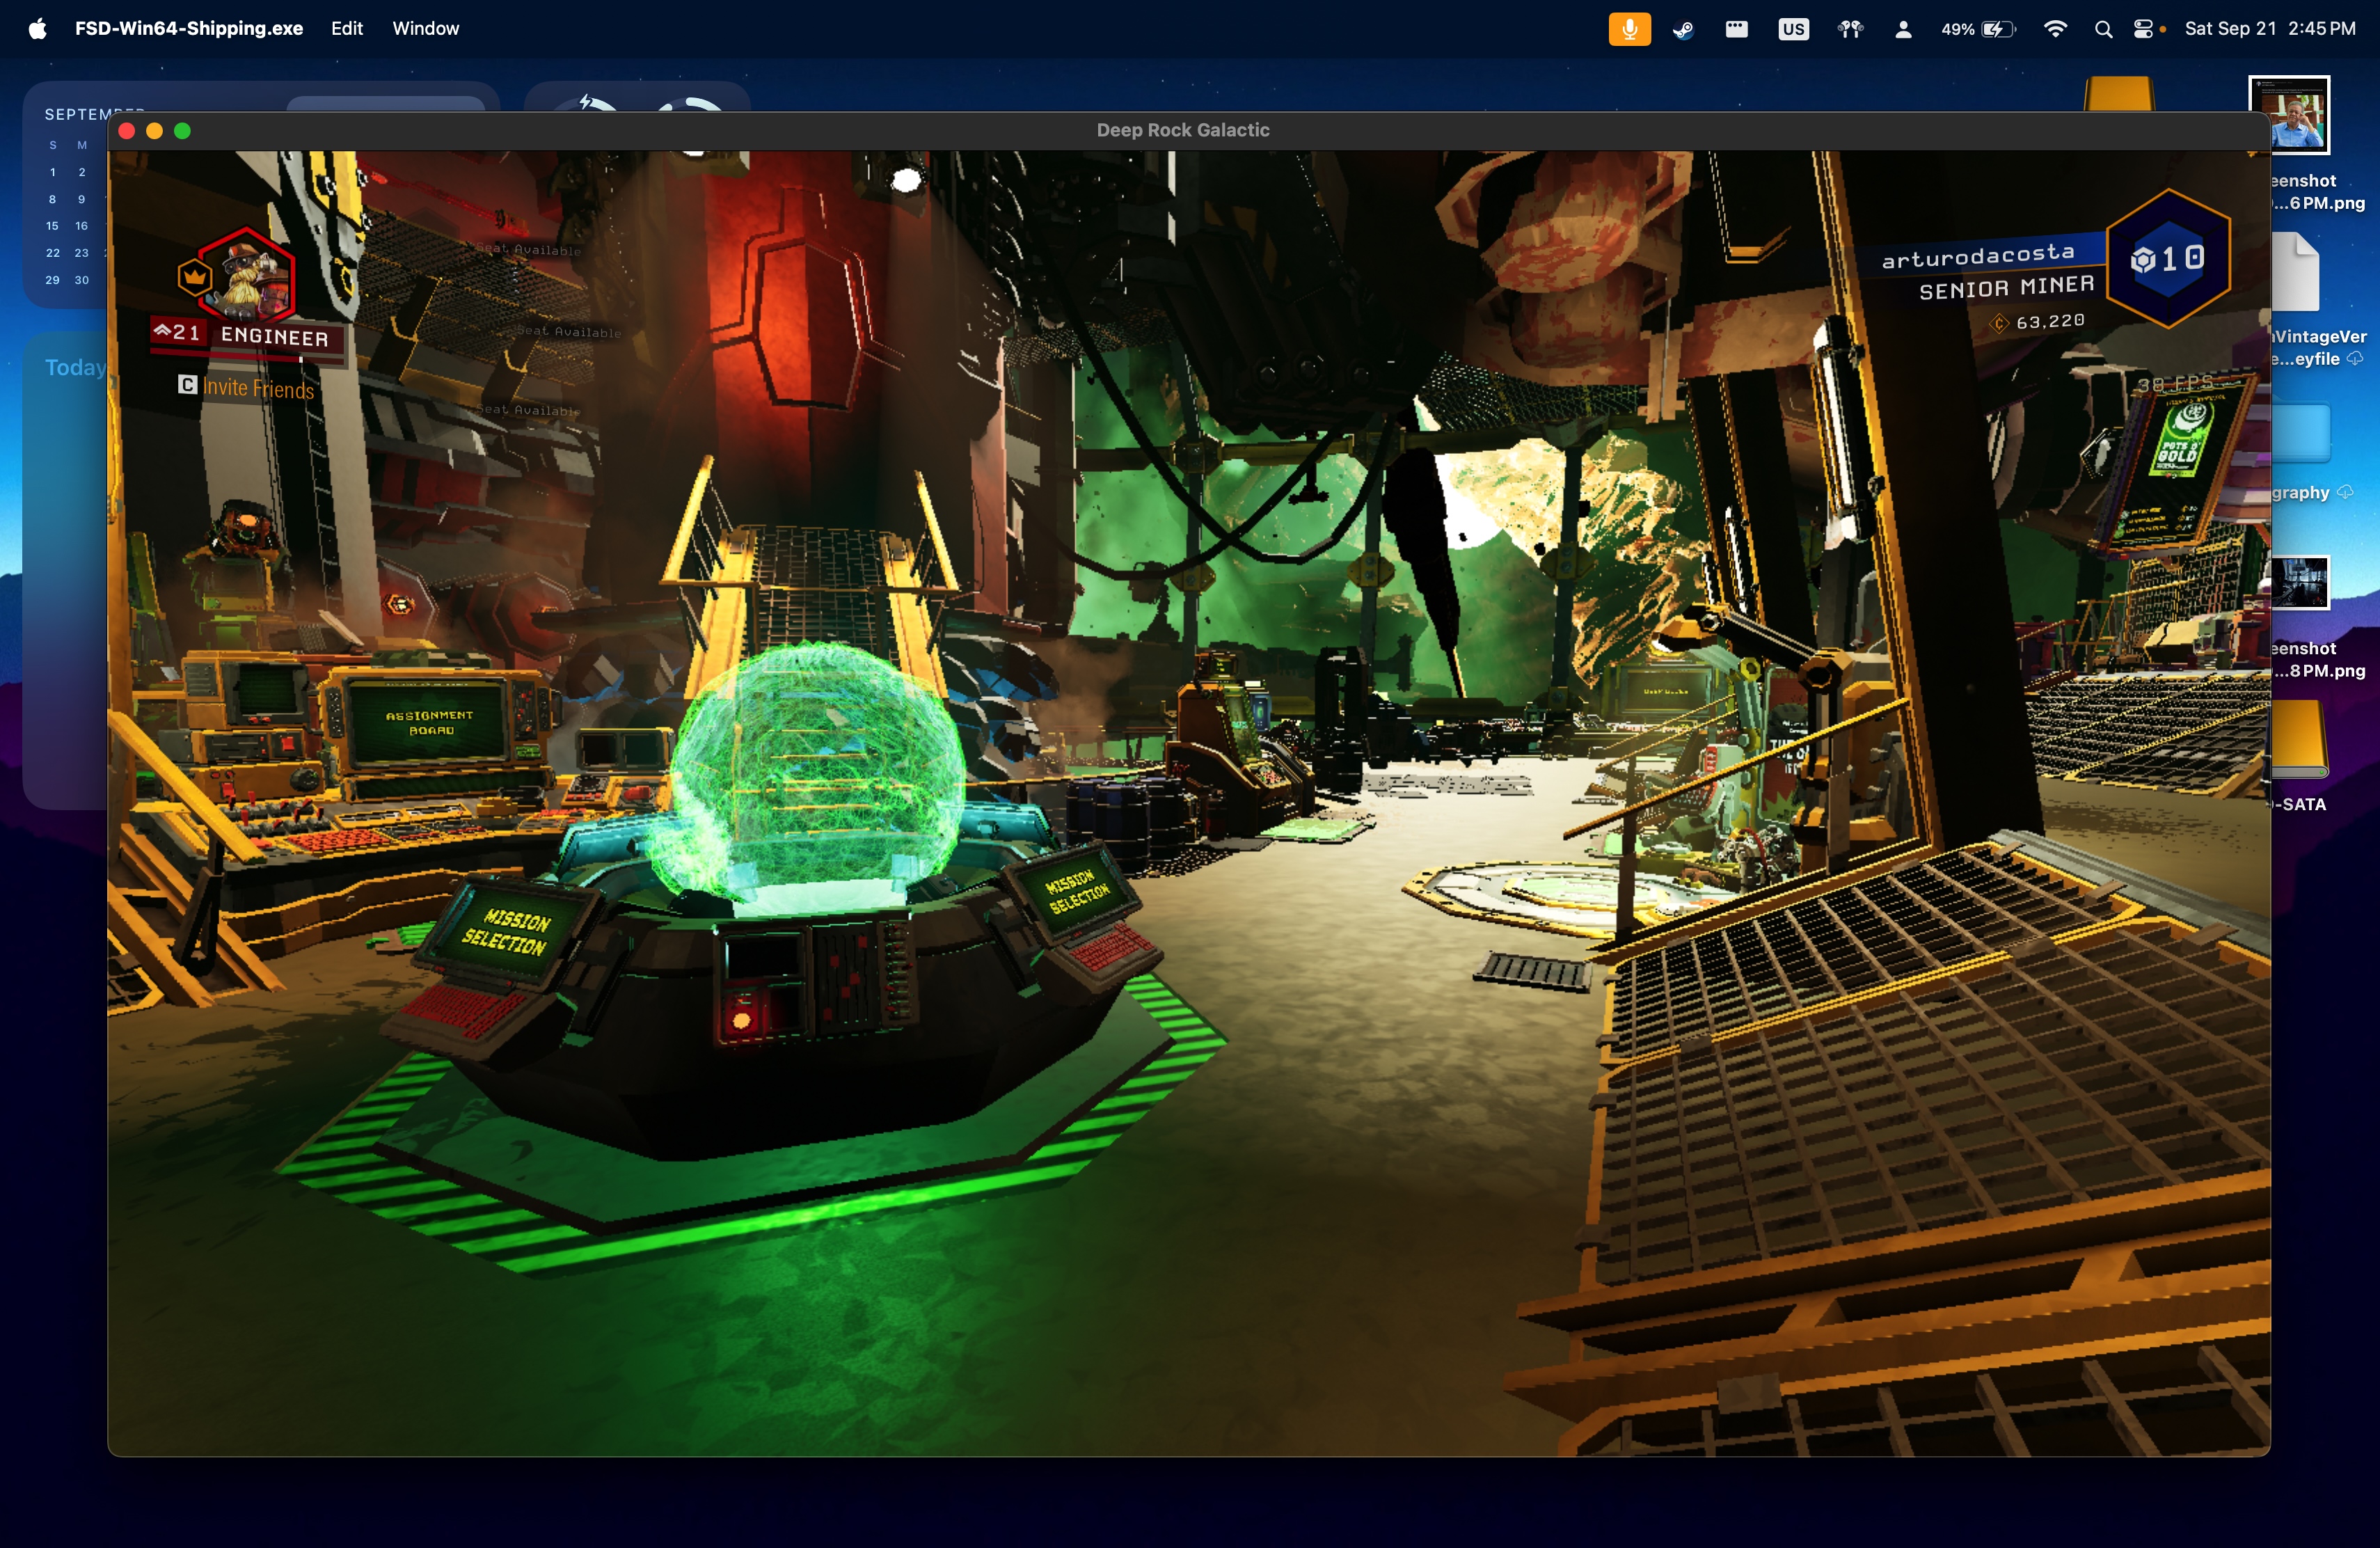Open the Window menu
Screen dimensions: 2380x1548
coord(425,29)
